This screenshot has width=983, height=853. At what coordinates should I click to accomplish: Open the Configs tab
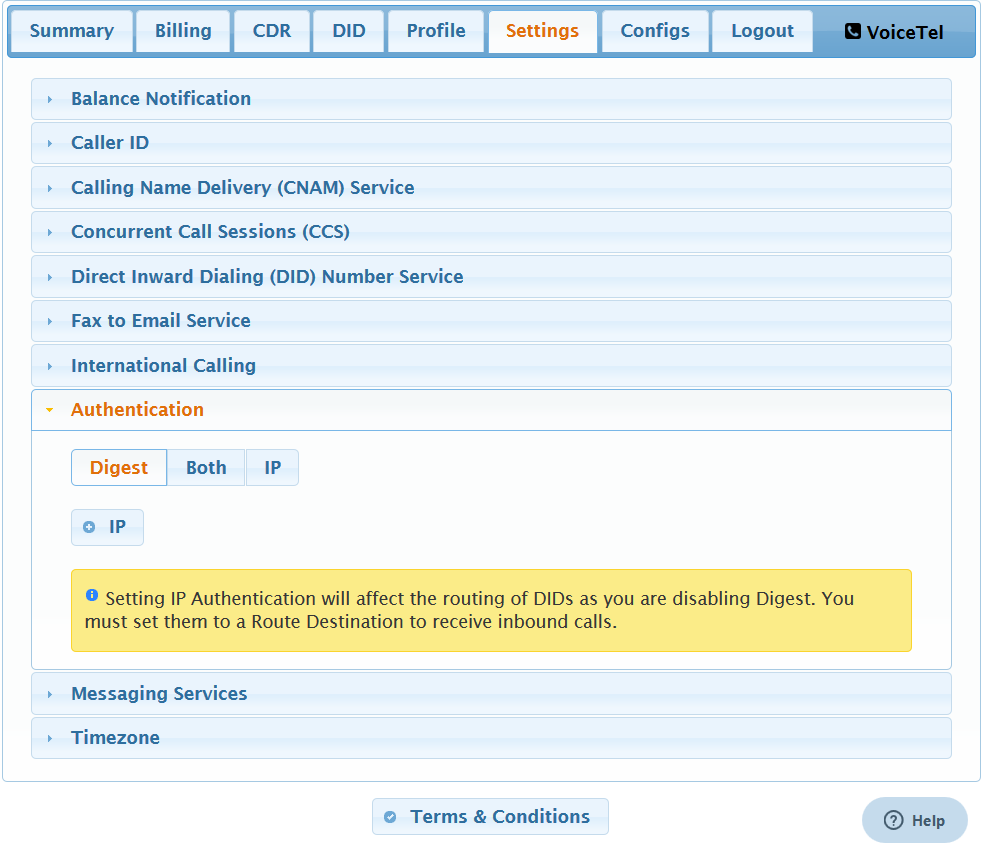(x=654, y=31)
